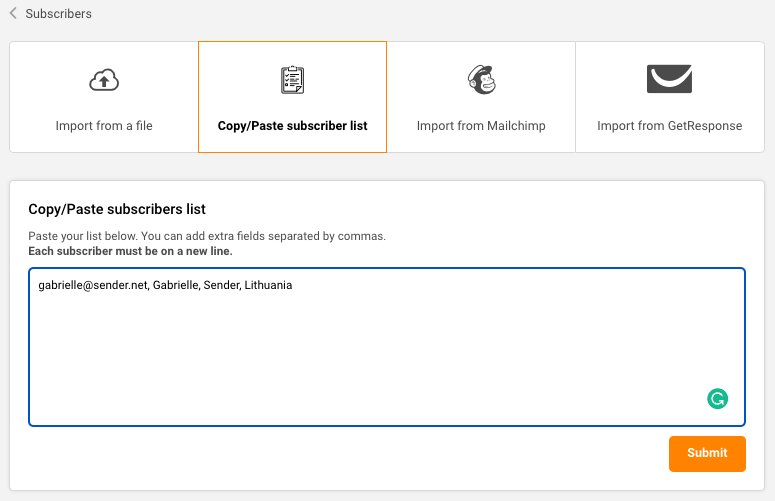Select the 'Copy/Paste subscriber list' tab label
Image resolution: width=775 pixels, height=501 pixels.
click(x=292, y=126)
